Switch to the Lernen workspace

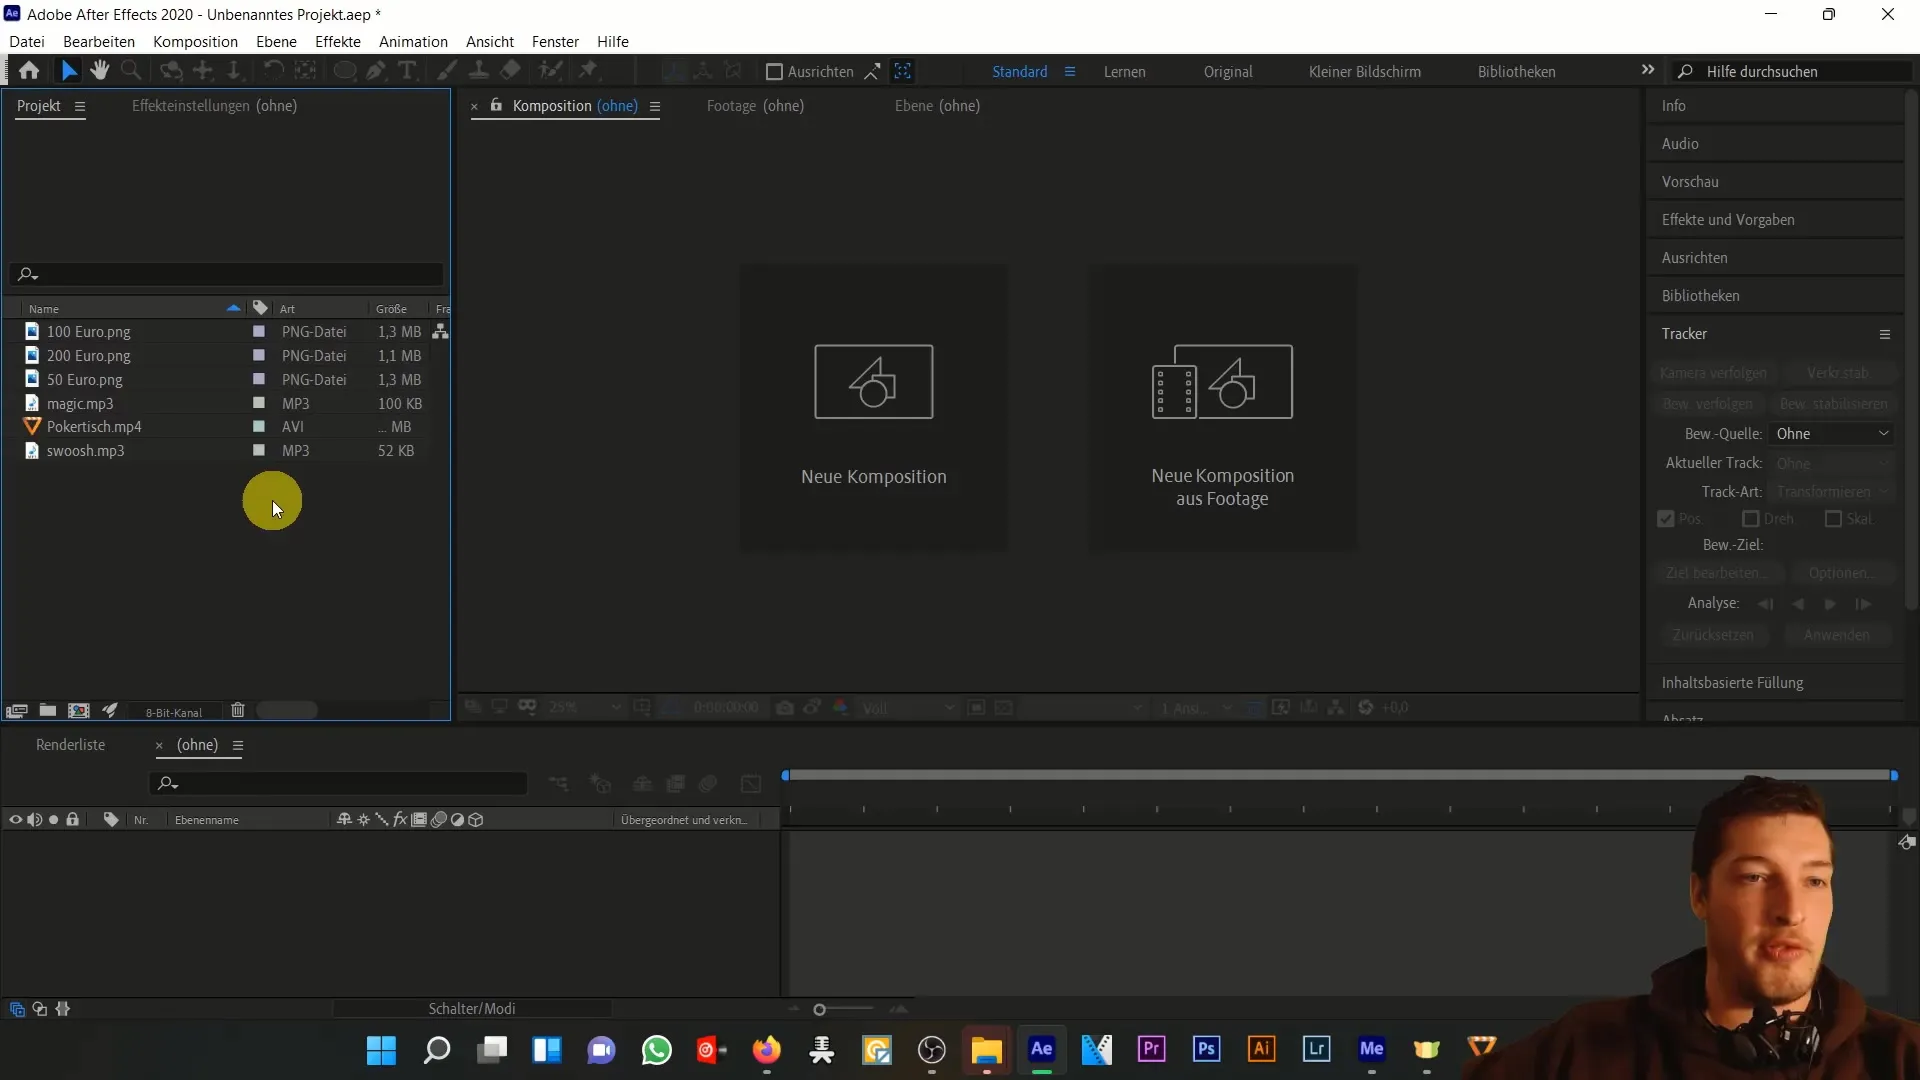(1124, 72)
